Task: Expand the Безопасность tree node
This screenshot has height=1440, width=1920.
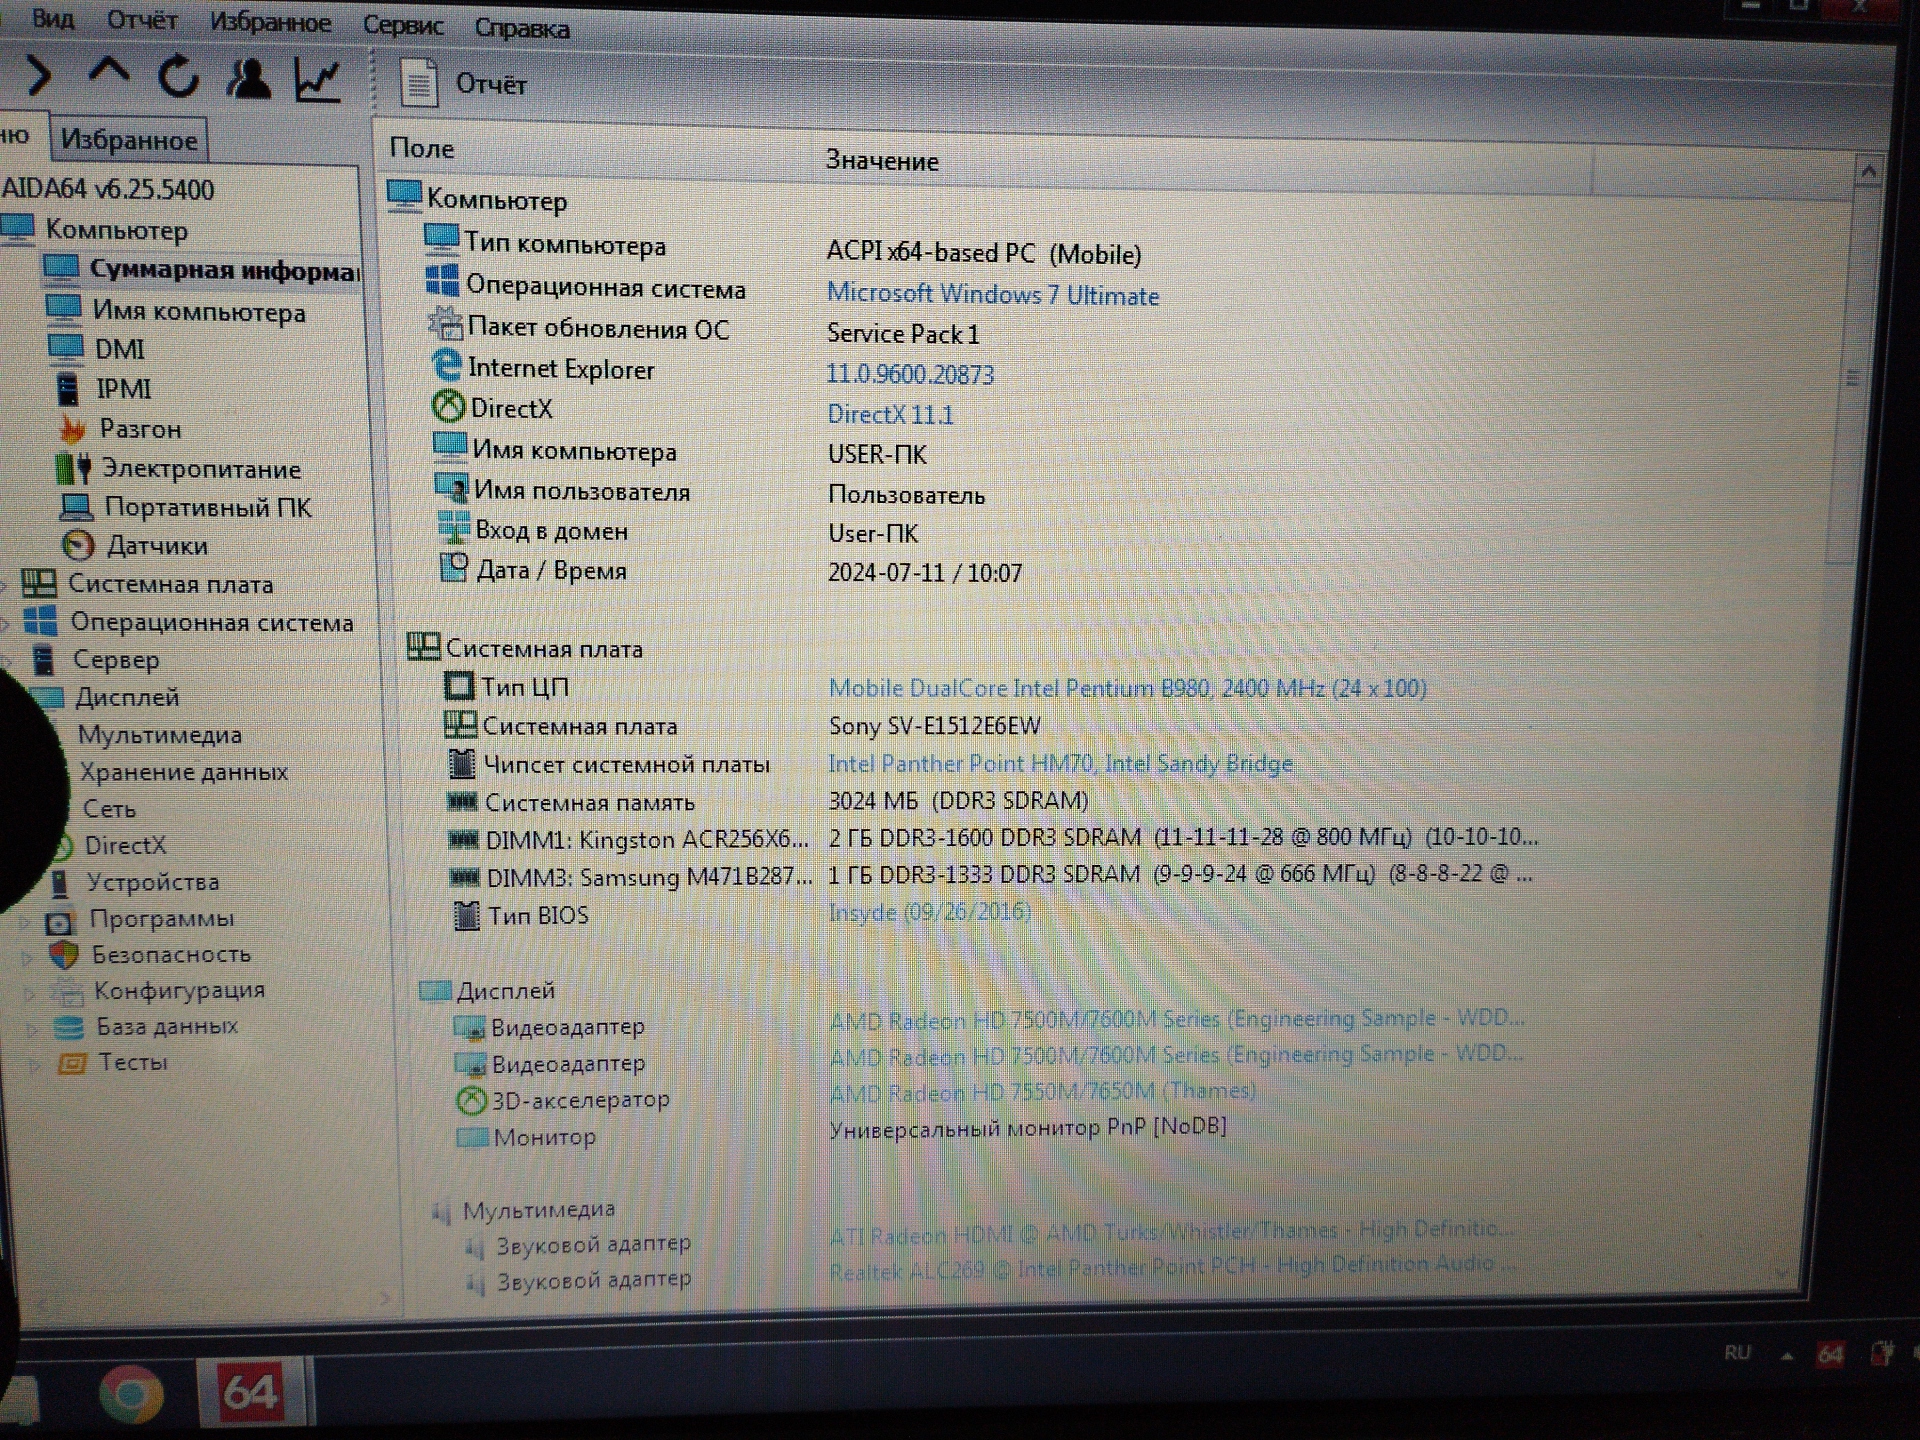Action: point(28,957)
